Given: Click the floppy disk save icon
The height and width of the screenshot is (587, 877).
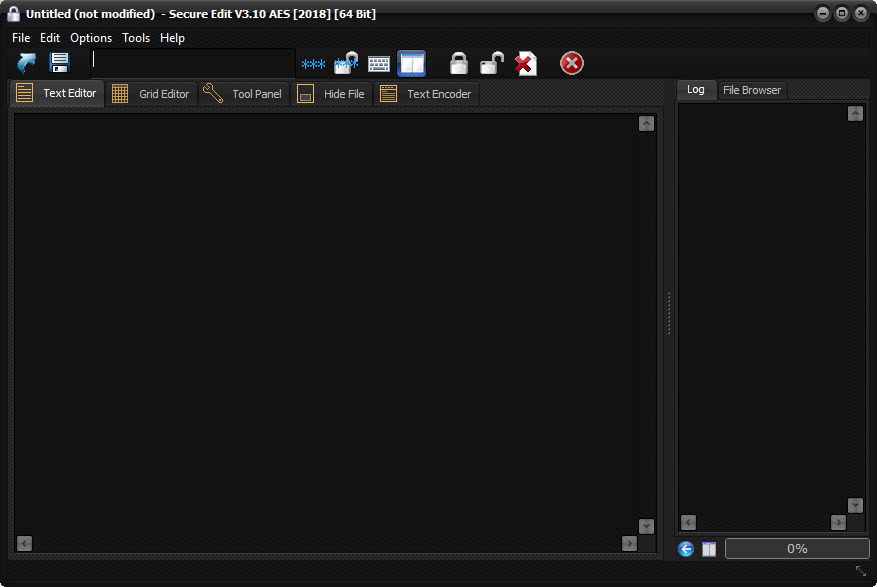Looking at the screenshot, I should click(59, 63).
